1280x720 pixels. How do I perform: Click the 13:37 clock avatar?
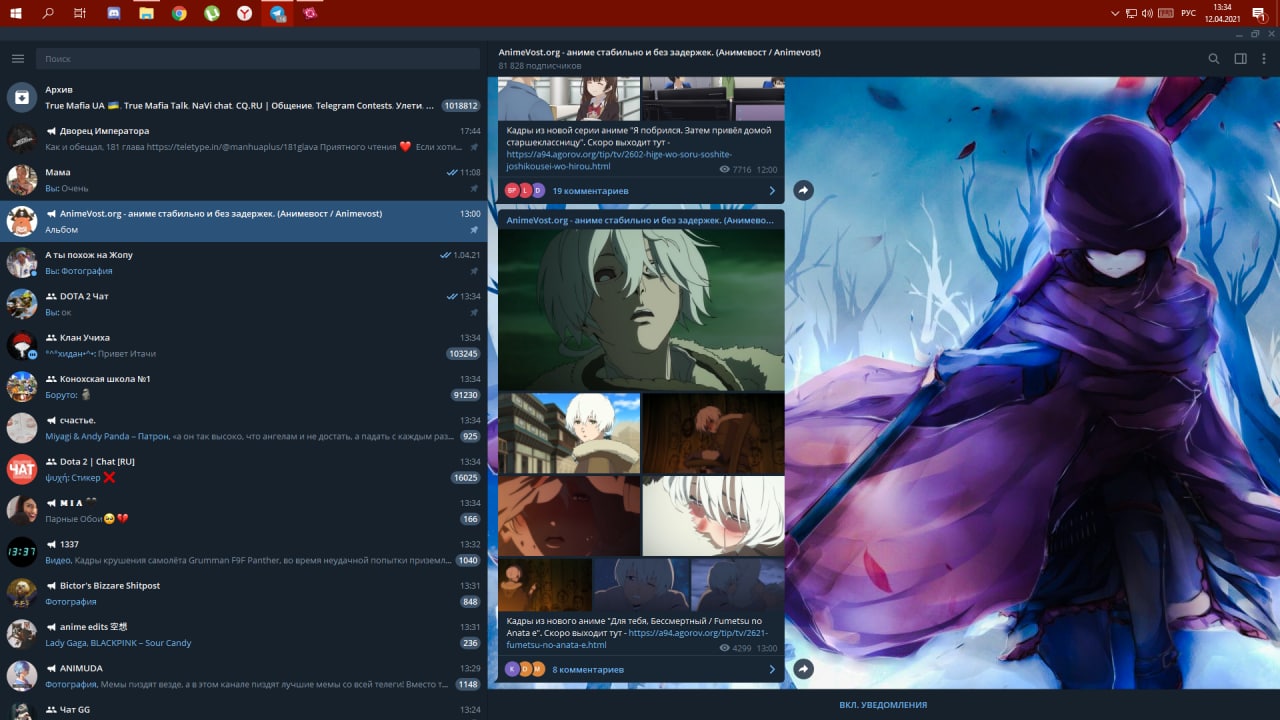pos(22,552)
